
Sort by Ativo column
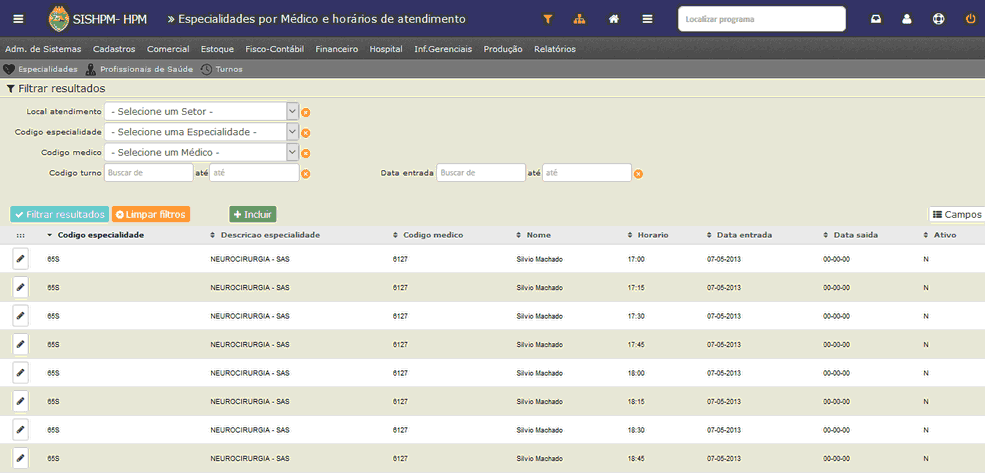coord(940,235)
